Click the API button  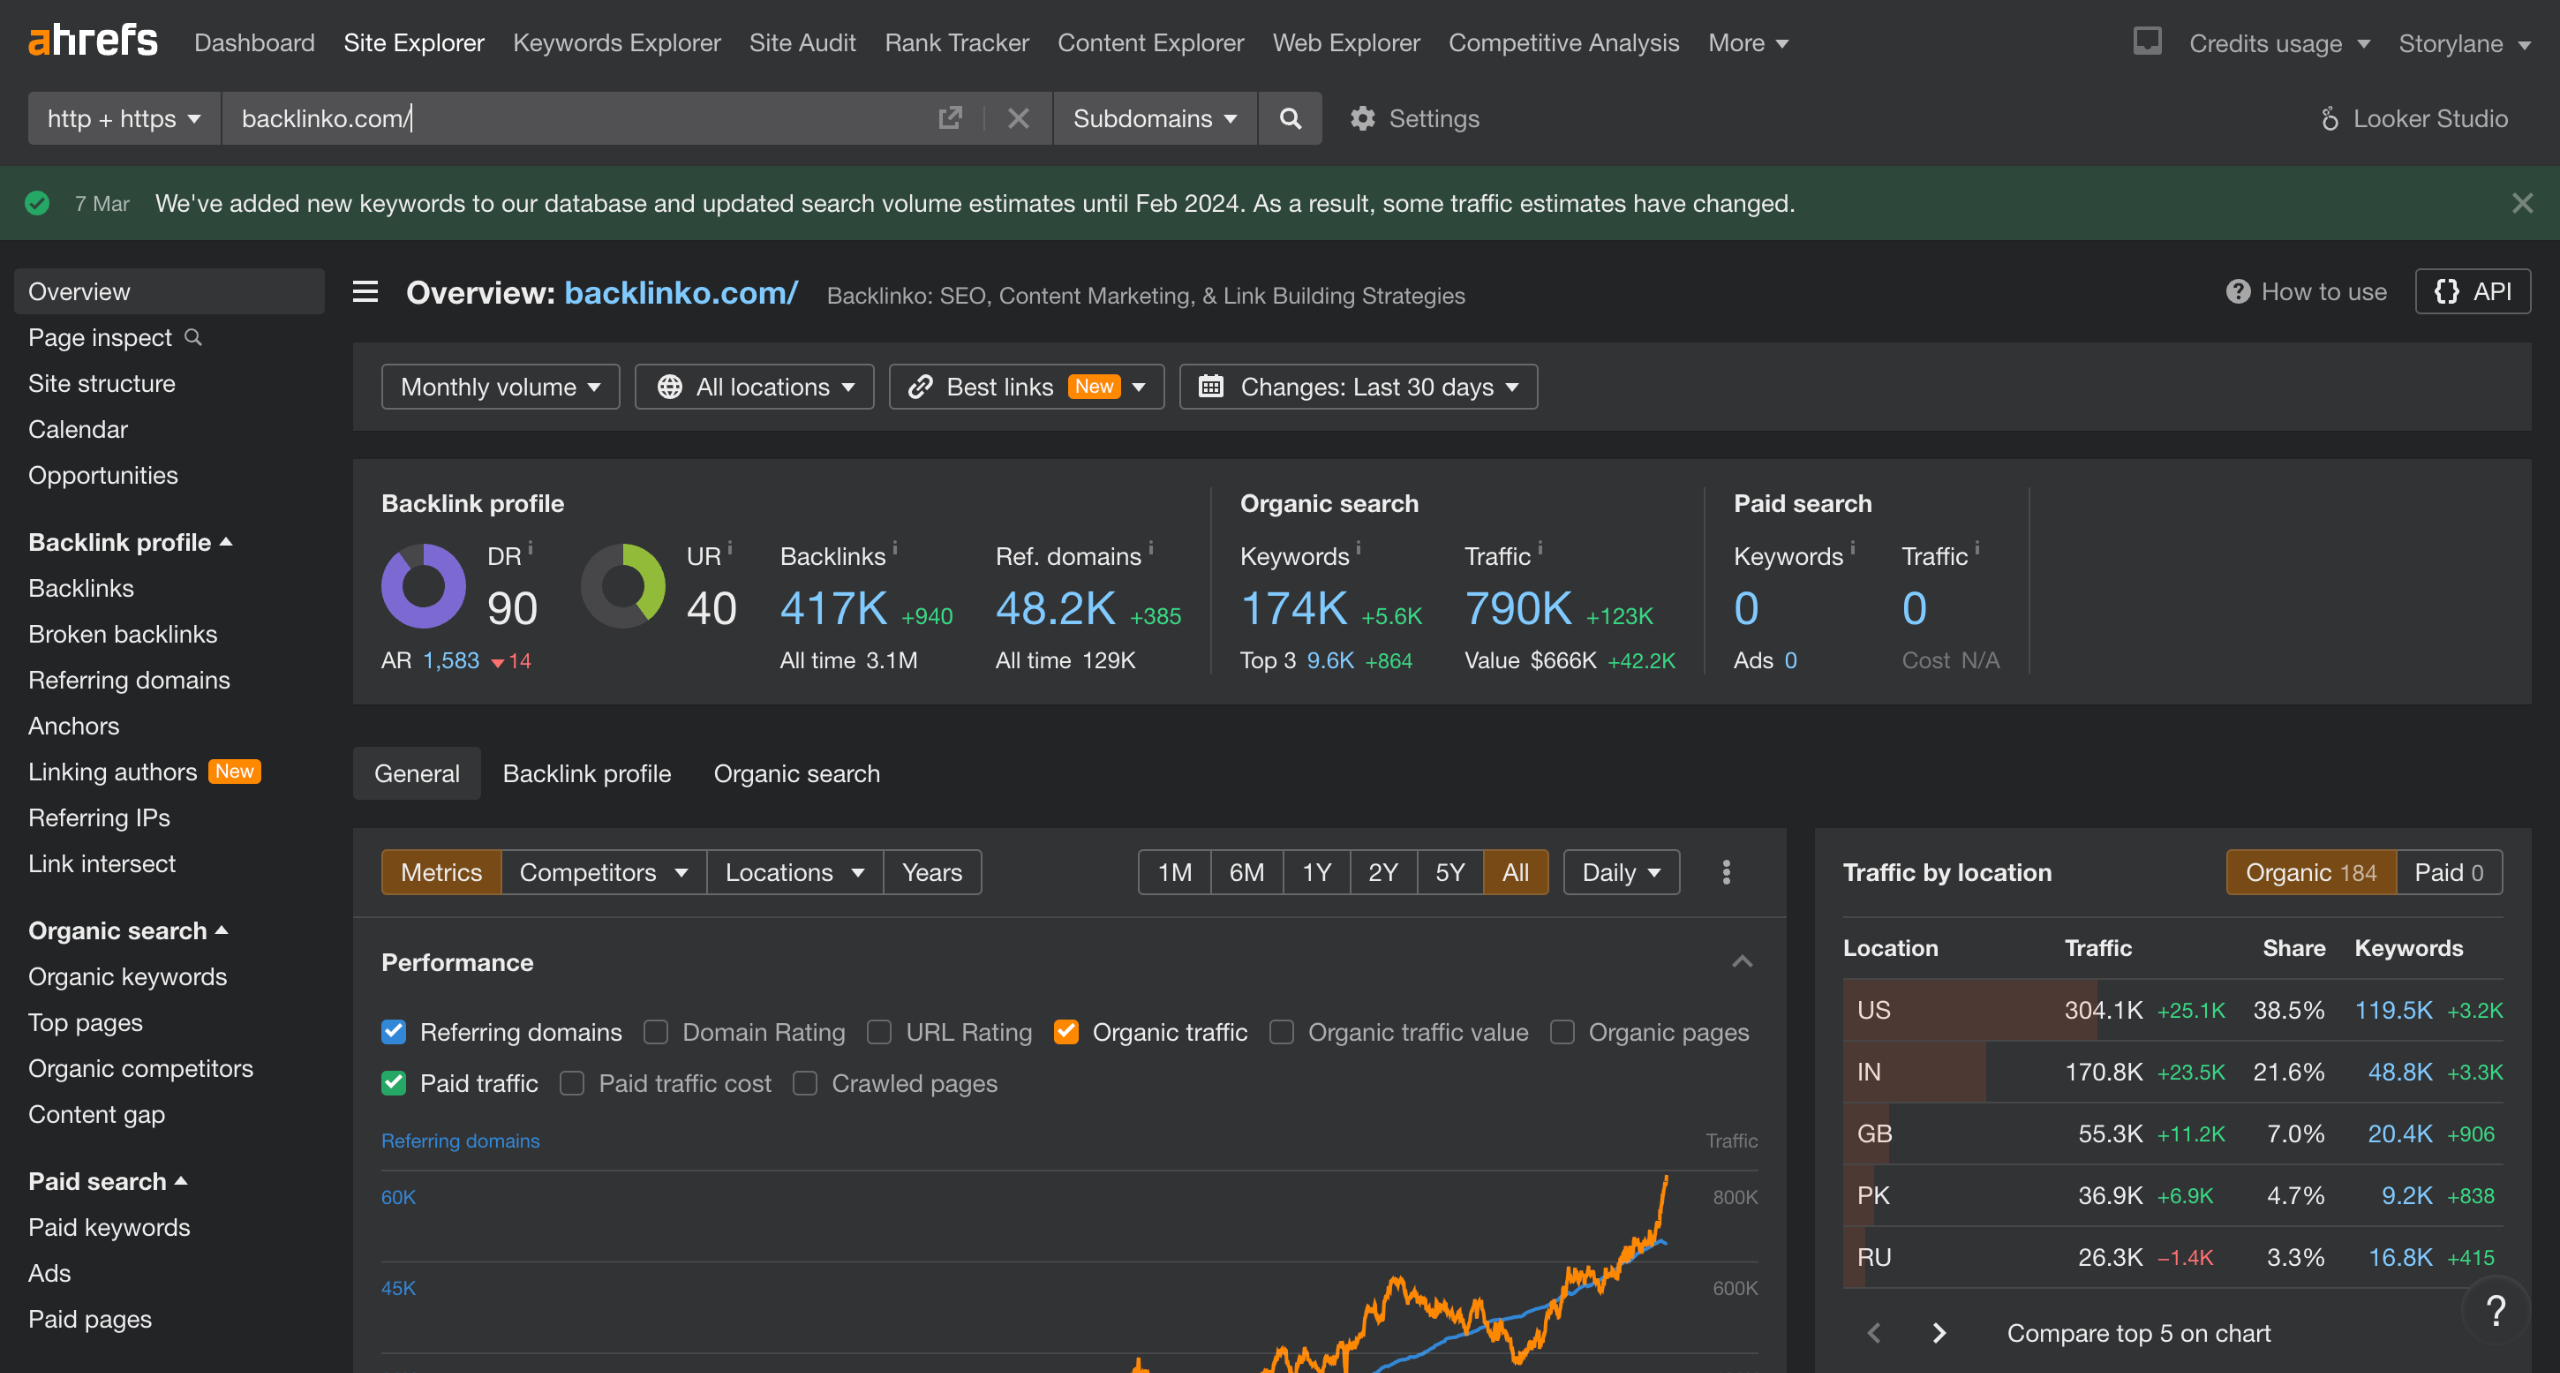[x=2473, y=292]
